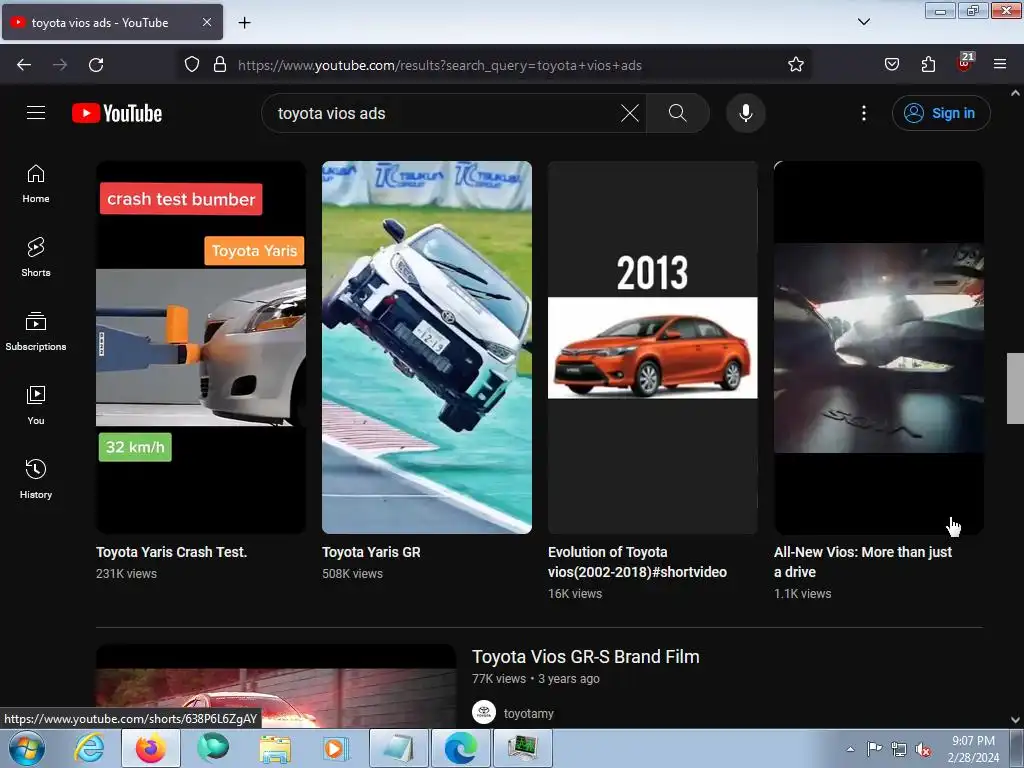Activate voice search microphone
1024x768 pixels.
[746, 113]
